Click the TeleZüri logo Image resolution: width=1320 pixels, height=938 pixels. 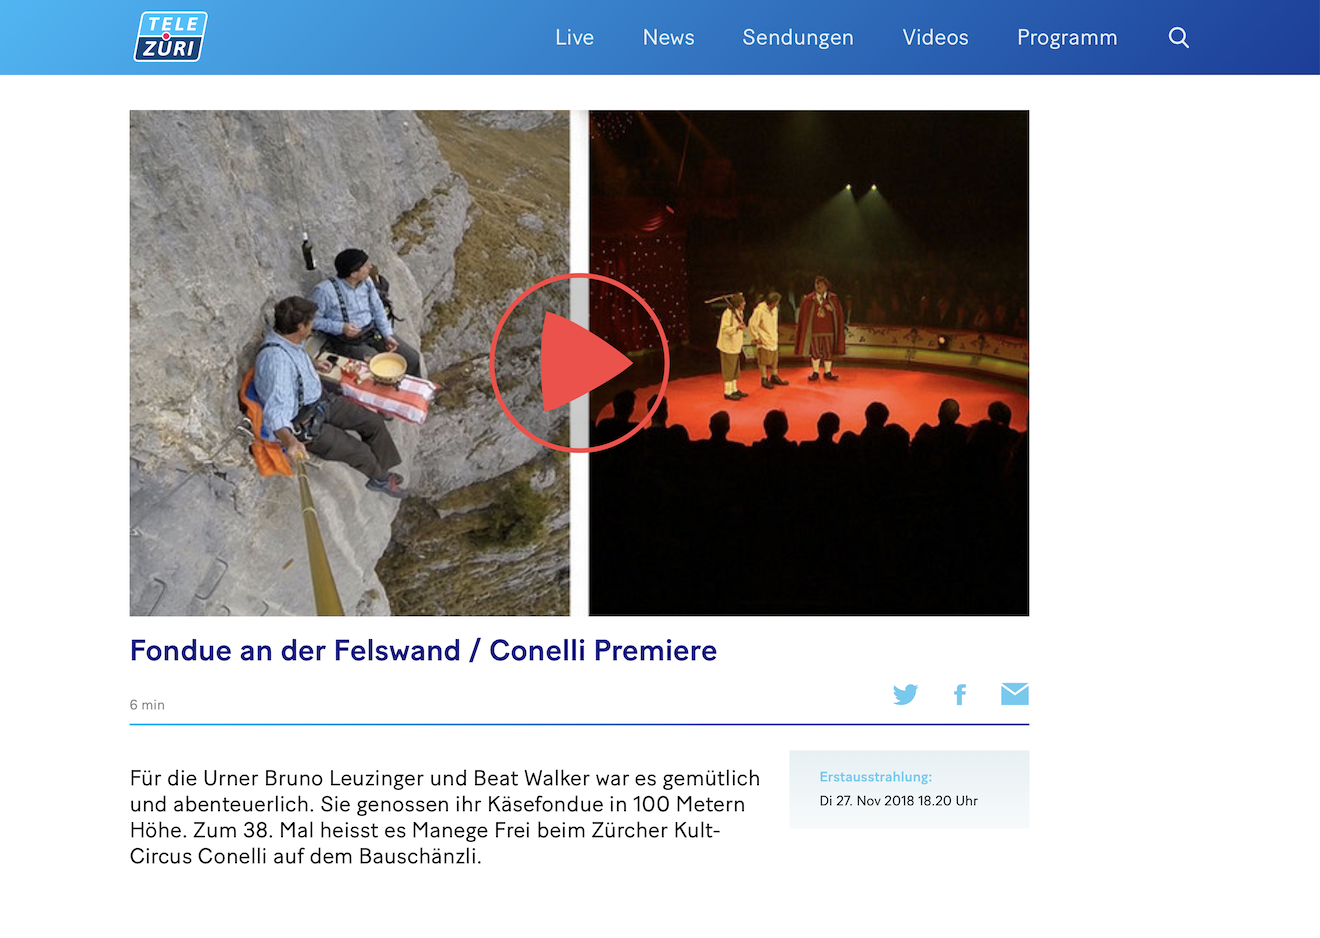[171, 37]
